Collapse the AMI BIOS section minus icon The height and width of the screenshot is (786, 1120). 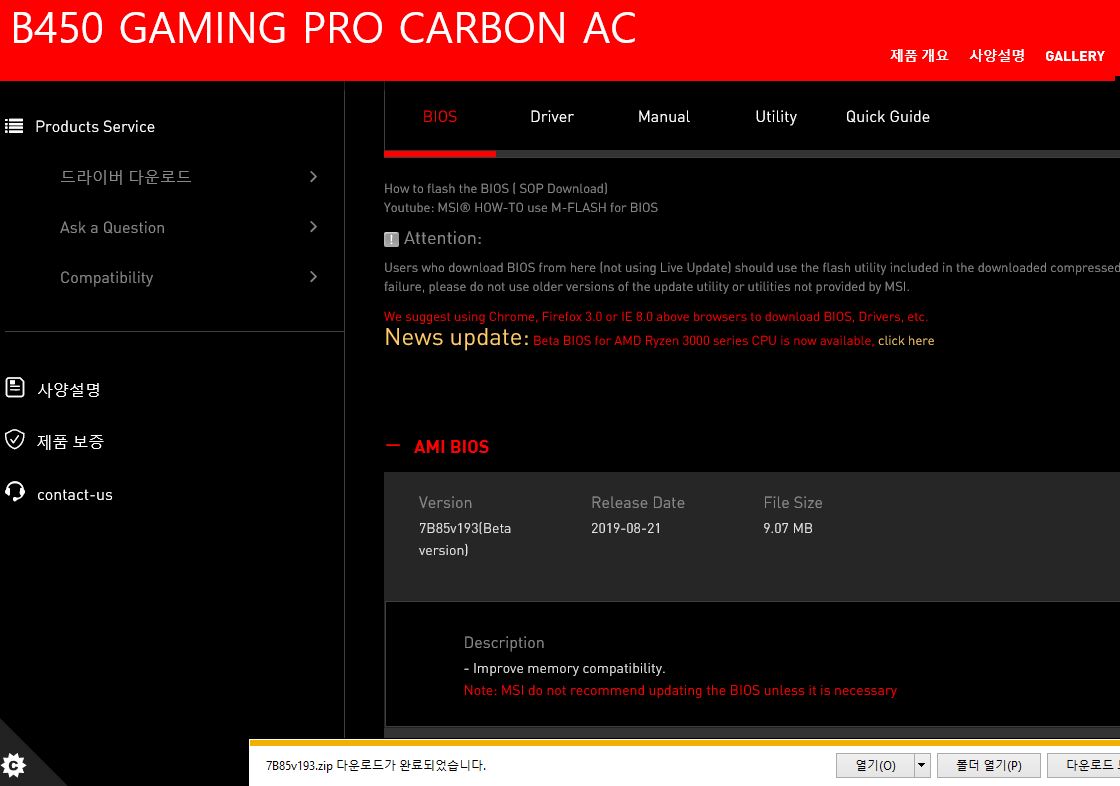pos(393,445)
